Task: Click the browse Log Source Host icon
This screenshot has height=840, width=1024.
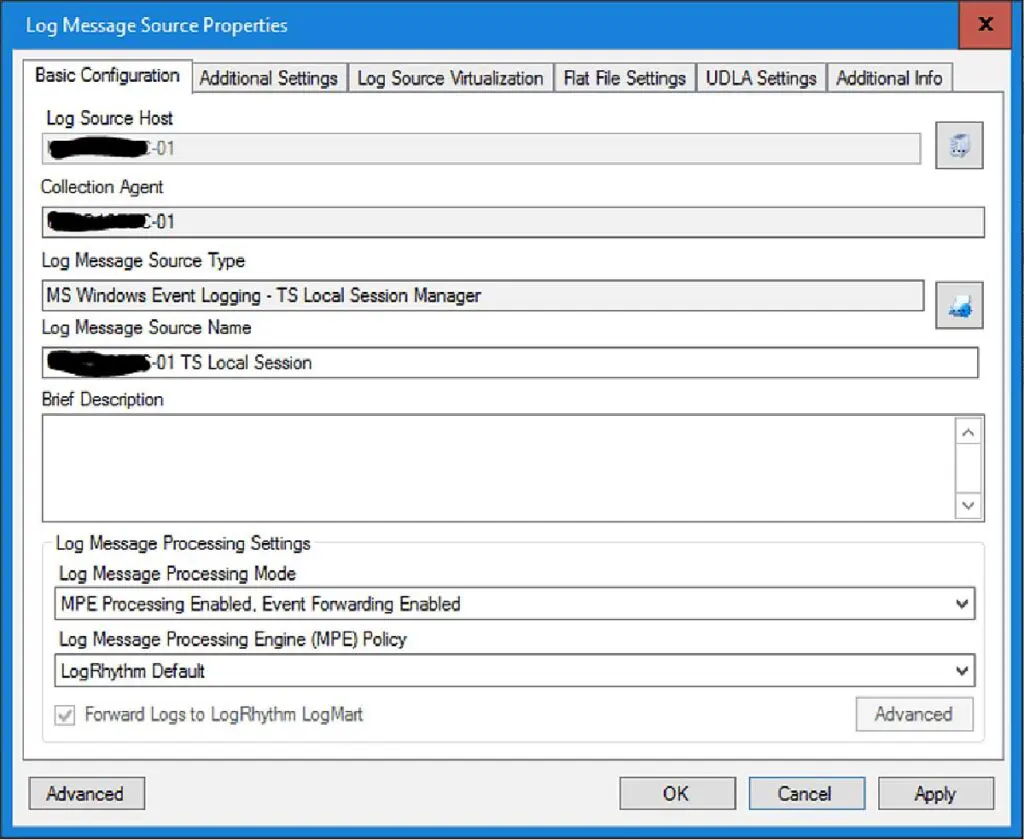Action: point(958,145)
